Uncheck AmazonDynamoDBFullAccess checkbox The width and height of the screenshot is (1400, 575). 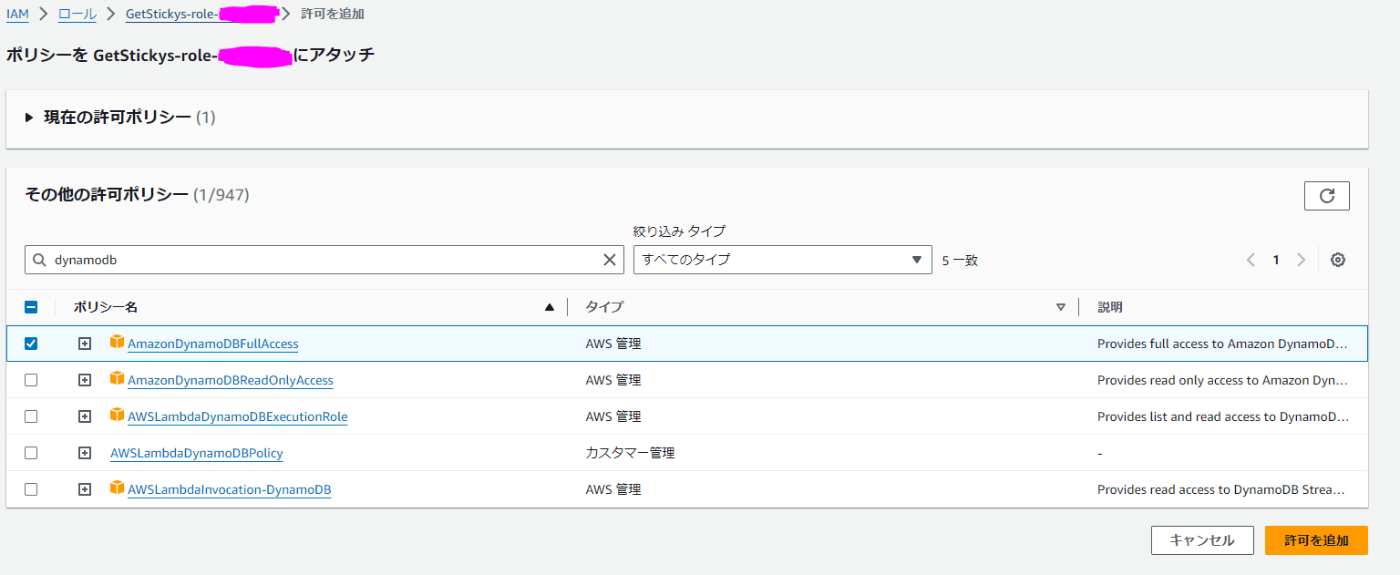tap(31, 343)
